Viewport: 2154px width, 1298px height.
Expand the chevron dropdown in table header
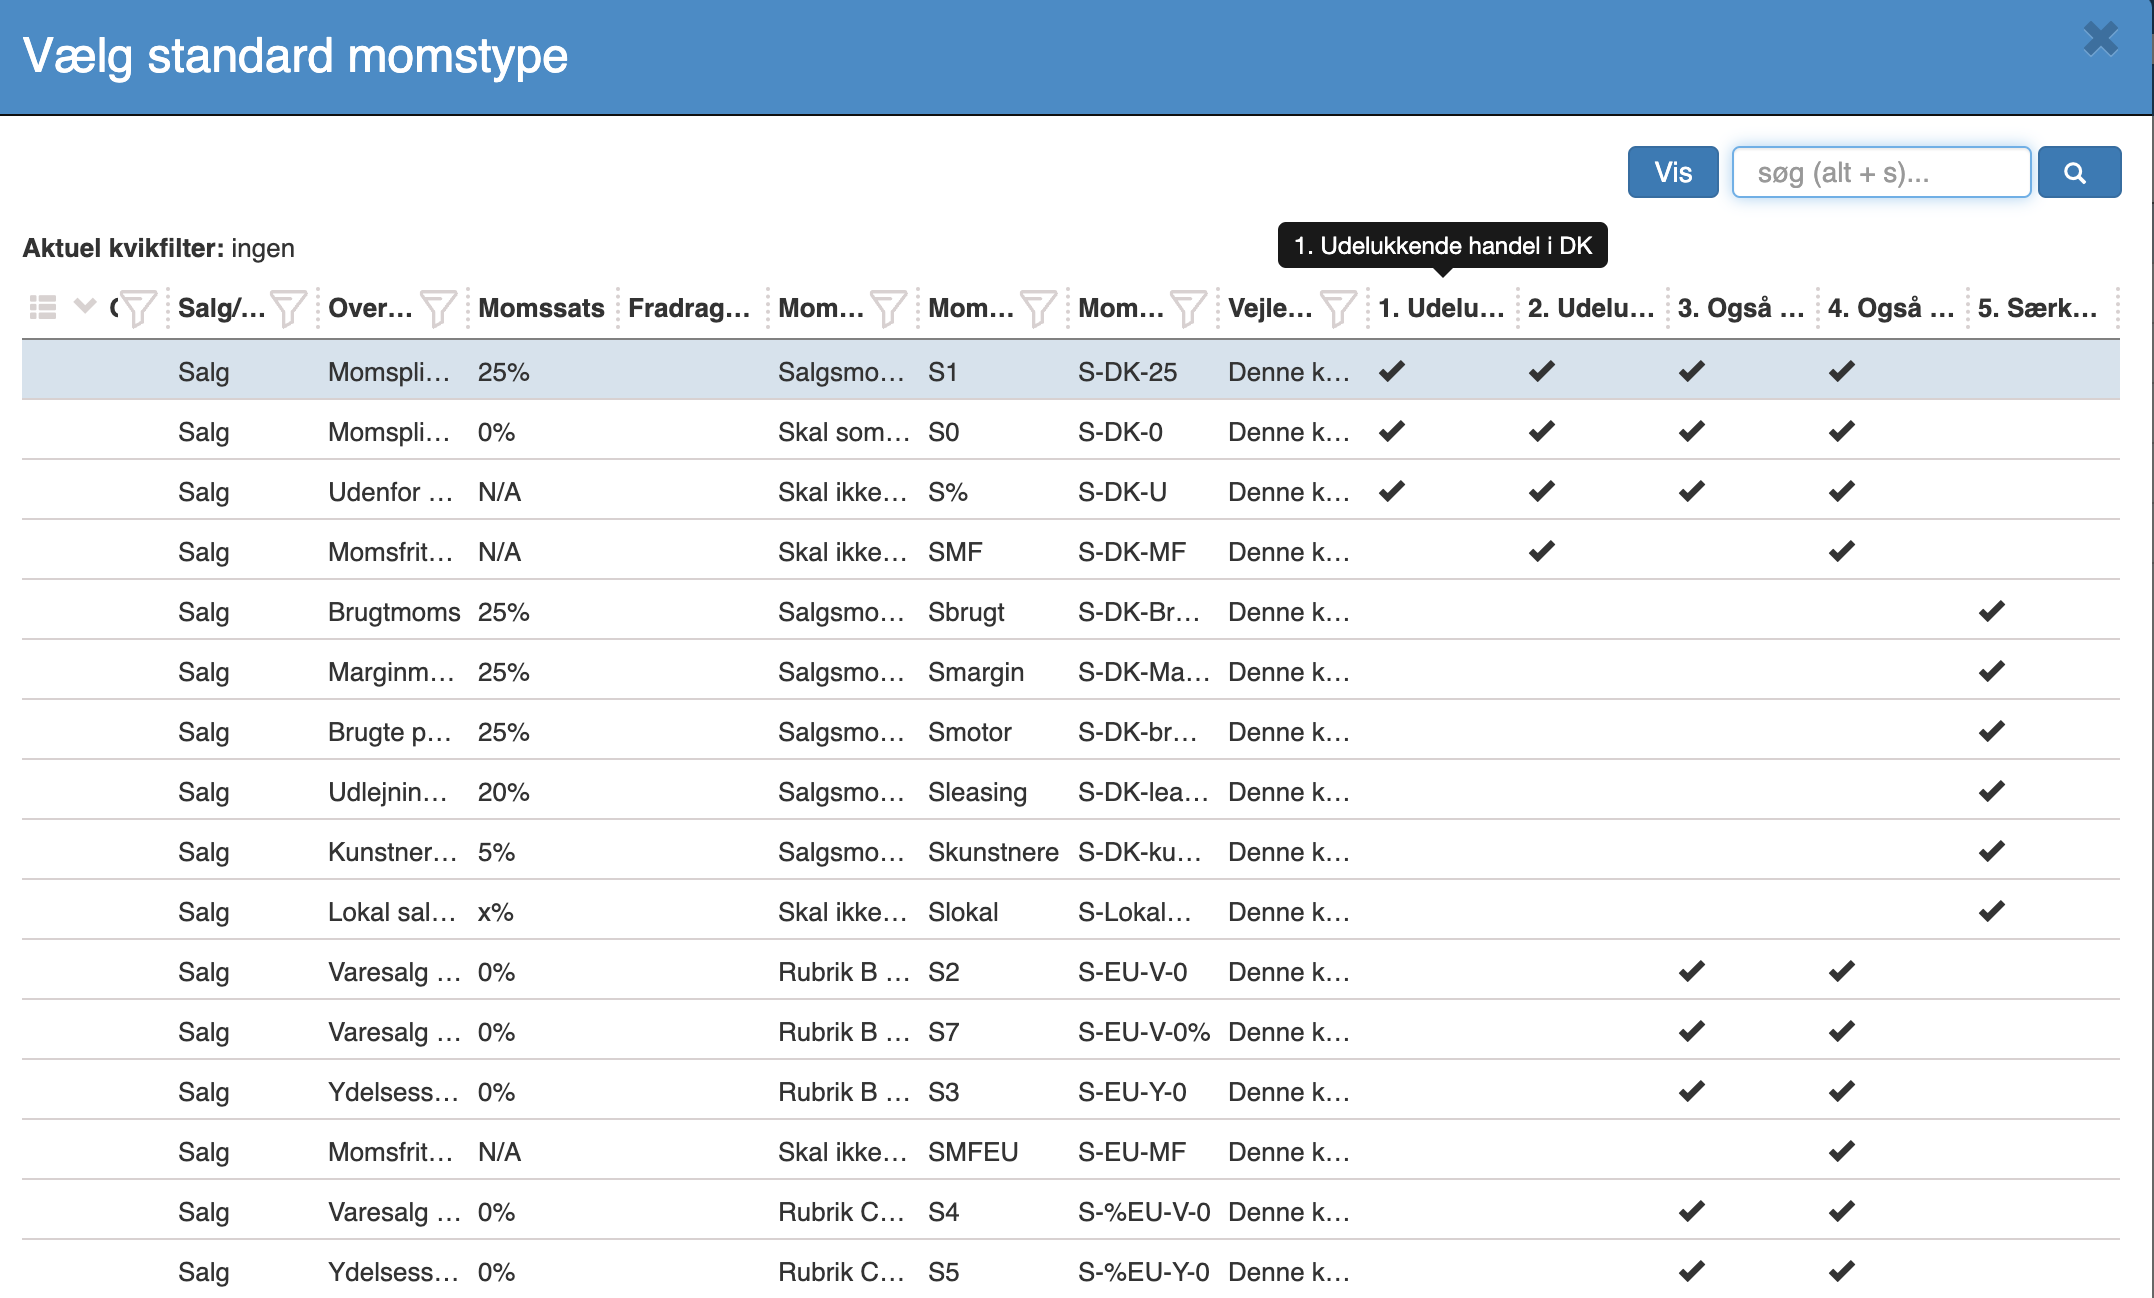85,306
